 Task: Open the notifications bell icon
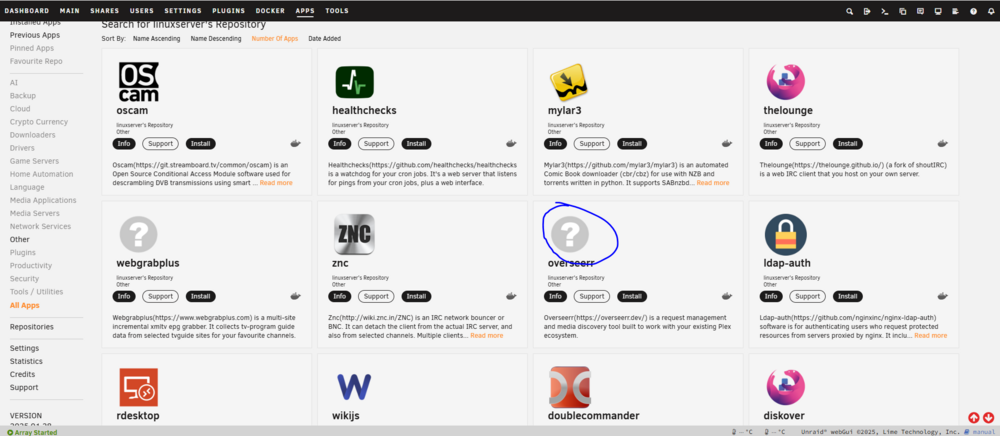991,11
